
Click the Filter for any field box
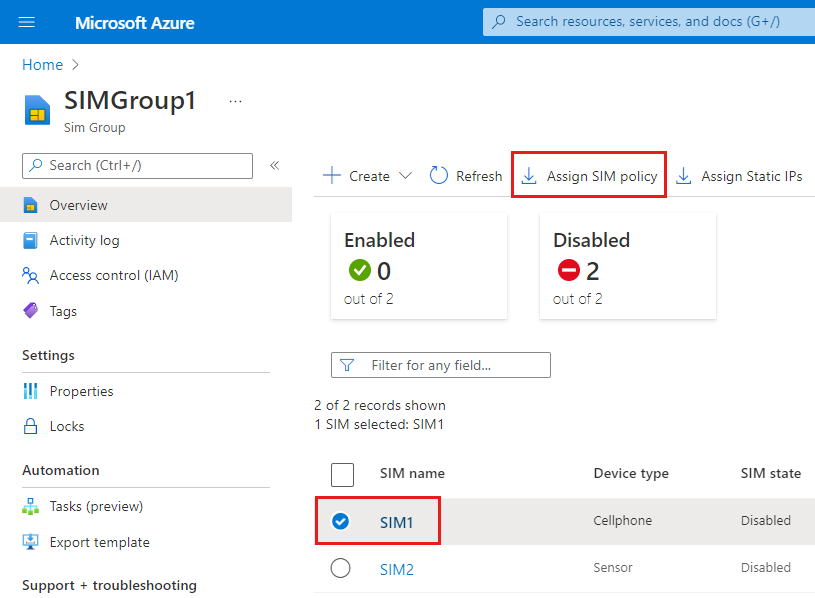[440, 365]
